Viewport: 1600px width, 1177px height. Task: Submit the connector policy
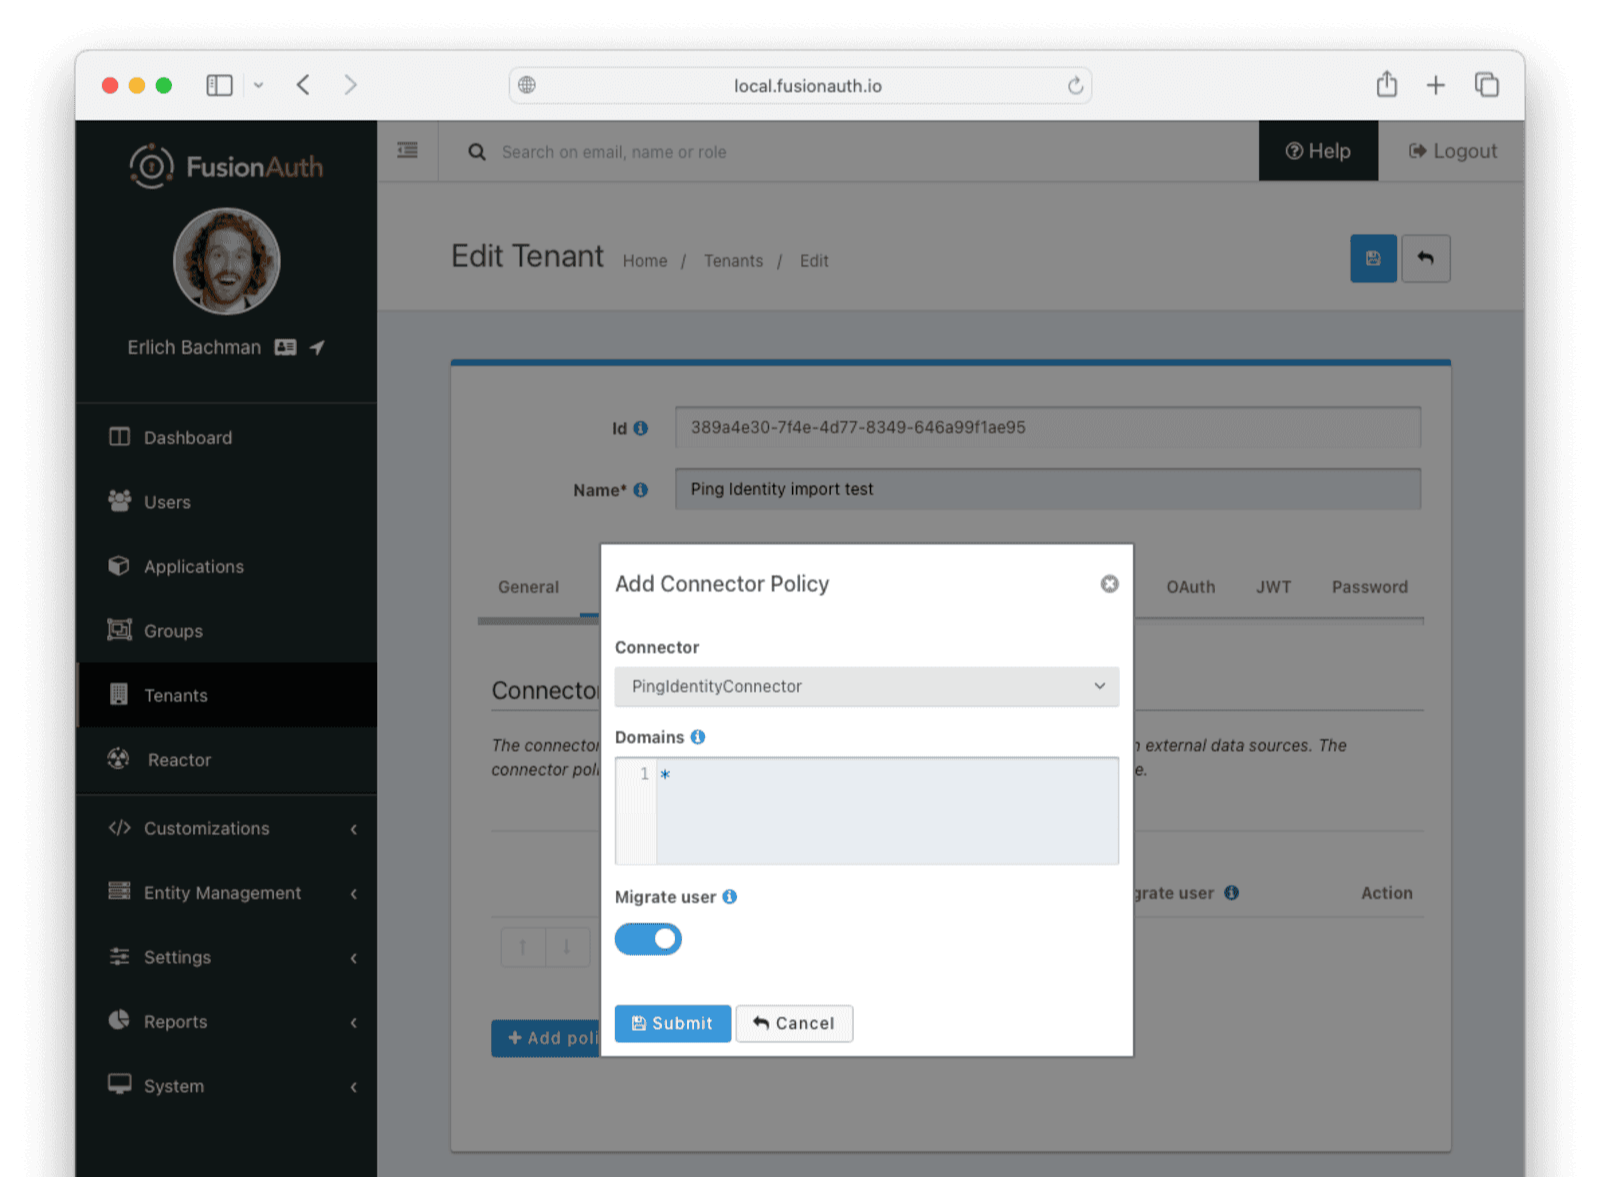tap(672, 1023)
